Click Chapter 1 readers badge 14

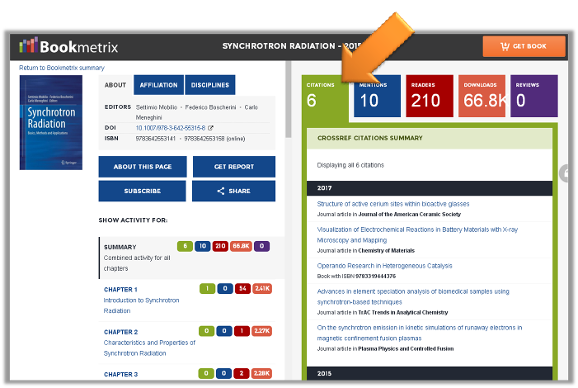(243, 289)
